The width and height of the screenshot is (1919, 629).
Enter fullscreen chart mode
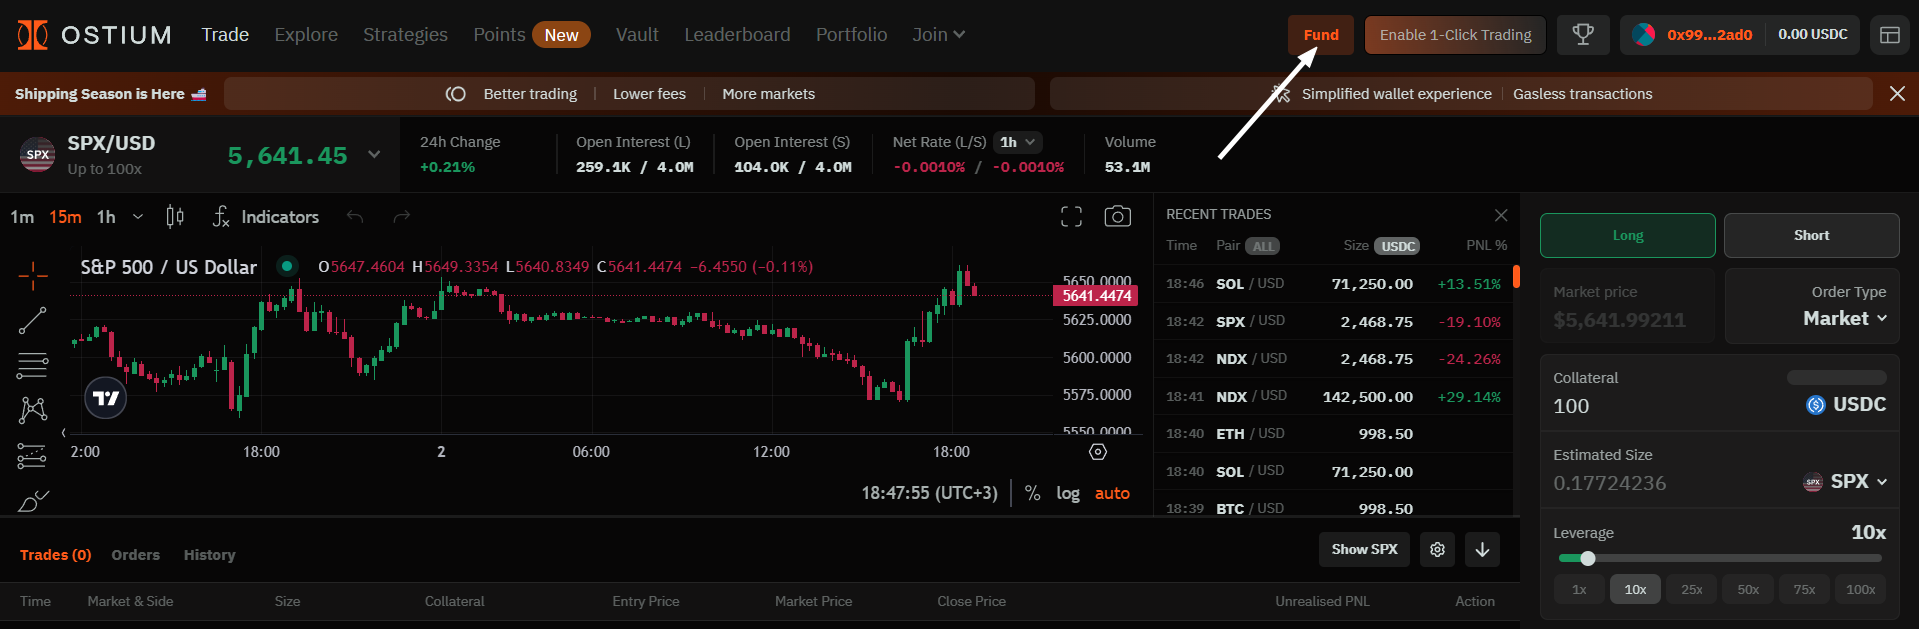point(1071,217)
